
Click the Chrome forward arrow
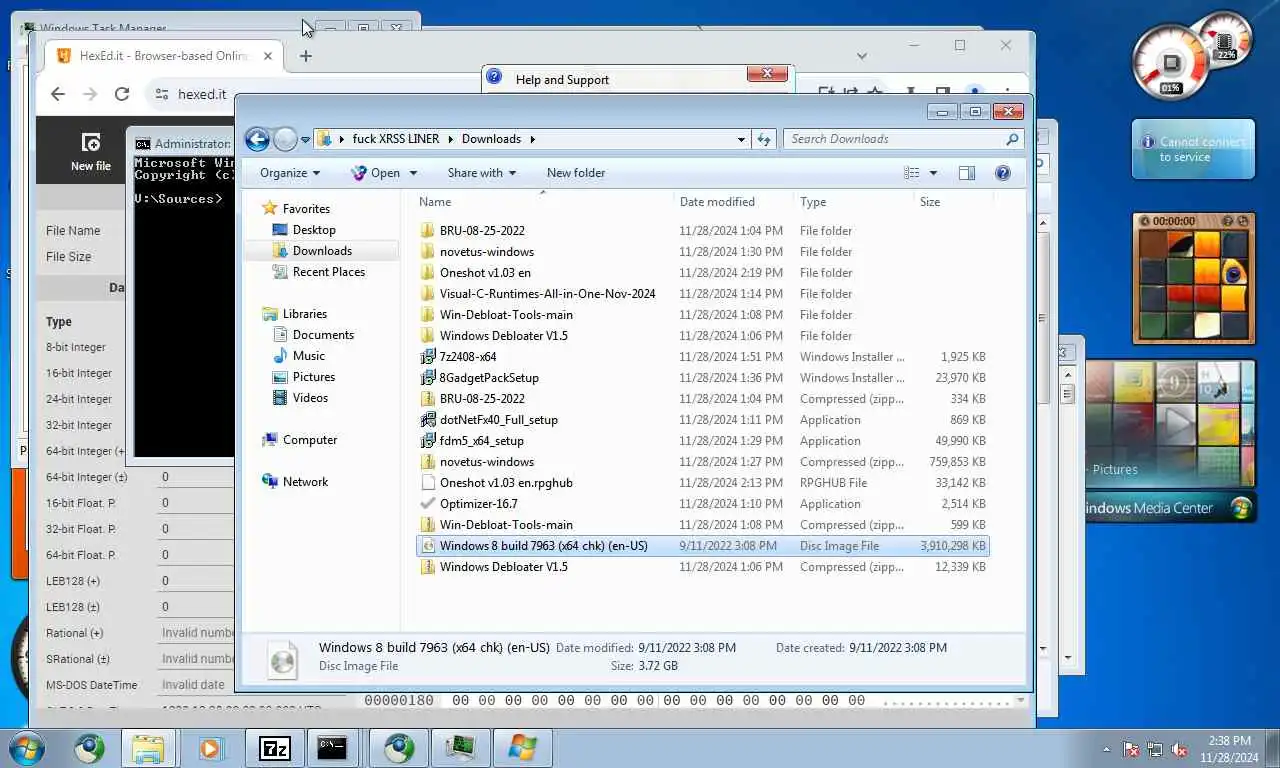click(x=90, y=94)
